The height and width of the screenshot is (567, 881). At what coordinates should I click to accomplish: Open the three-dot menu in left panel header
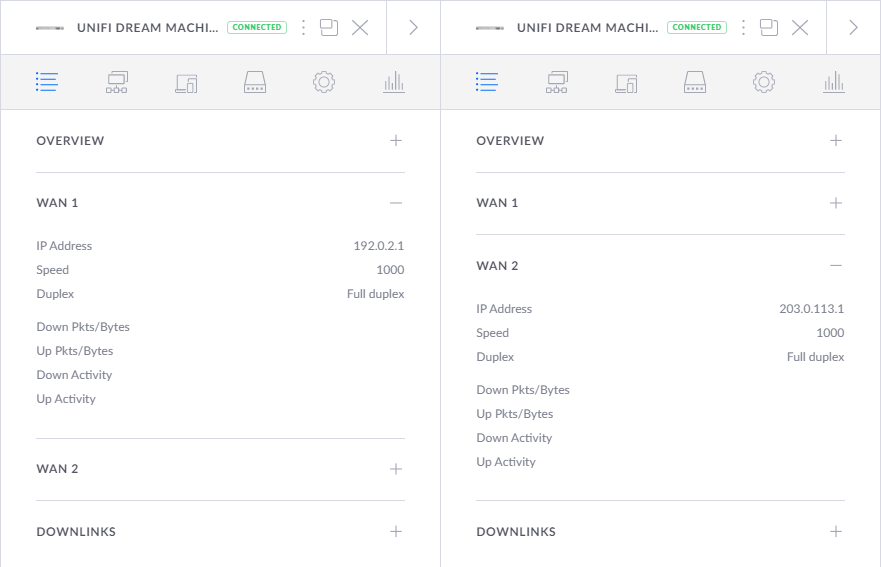(304, 28)
